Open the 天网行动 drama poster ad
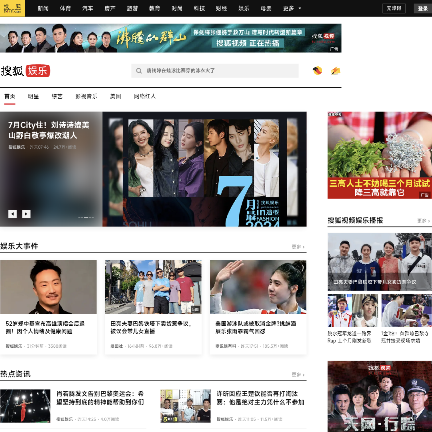 [x=380, y=396]
